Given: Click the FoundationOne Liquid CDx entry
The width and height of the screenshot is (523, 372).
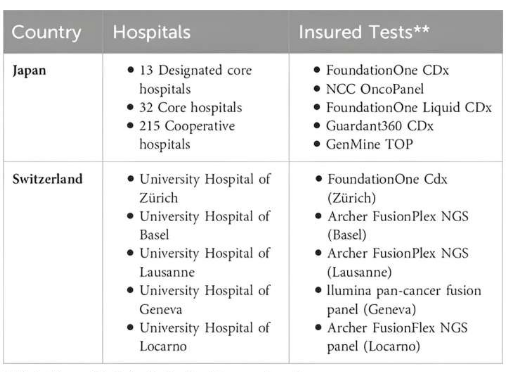Looking at the screenshot, I should (x=409, y=107).
